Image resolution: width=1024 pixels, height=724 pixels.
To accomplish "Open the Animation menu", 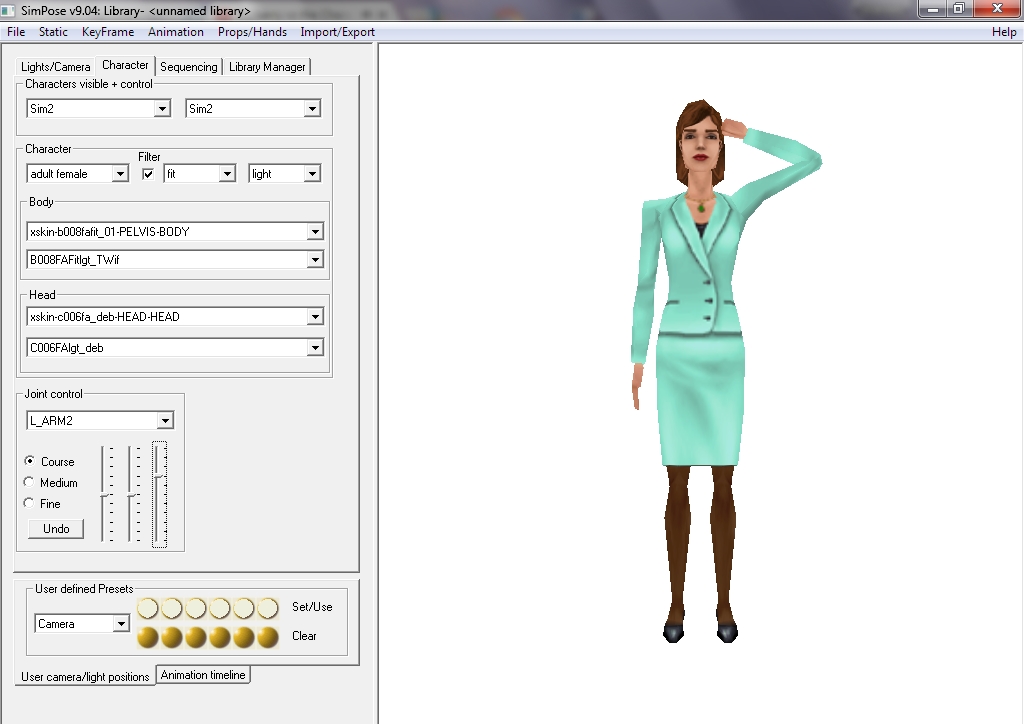I will 175,32.
